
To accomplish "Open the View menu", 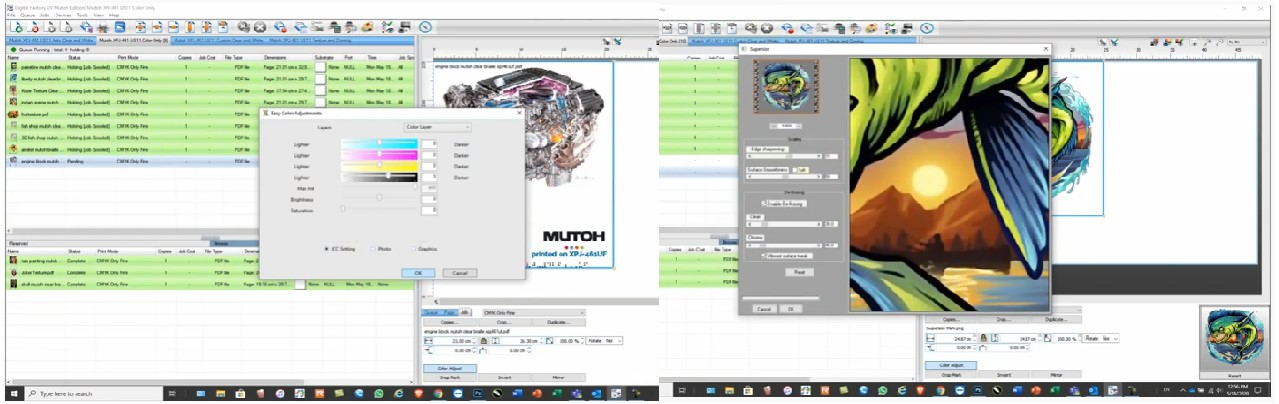I will 99,15.
